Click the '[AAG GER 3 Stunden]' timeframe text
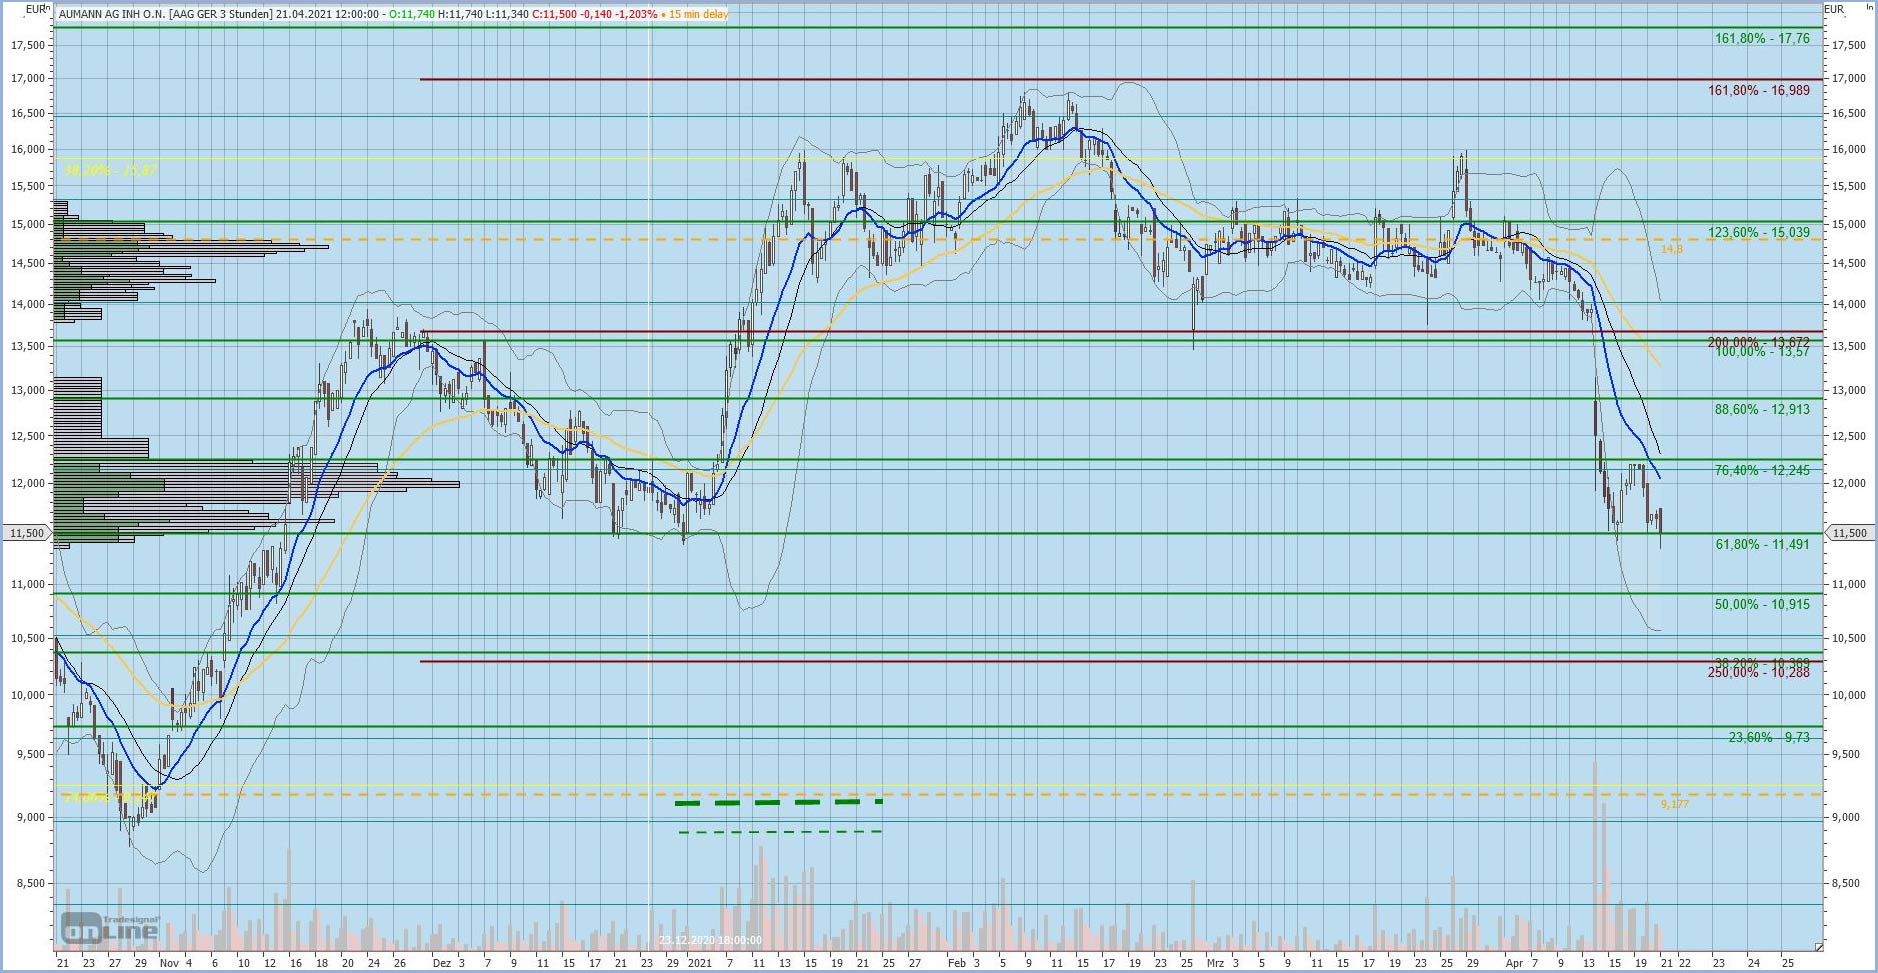 click(x=220, y=14)
